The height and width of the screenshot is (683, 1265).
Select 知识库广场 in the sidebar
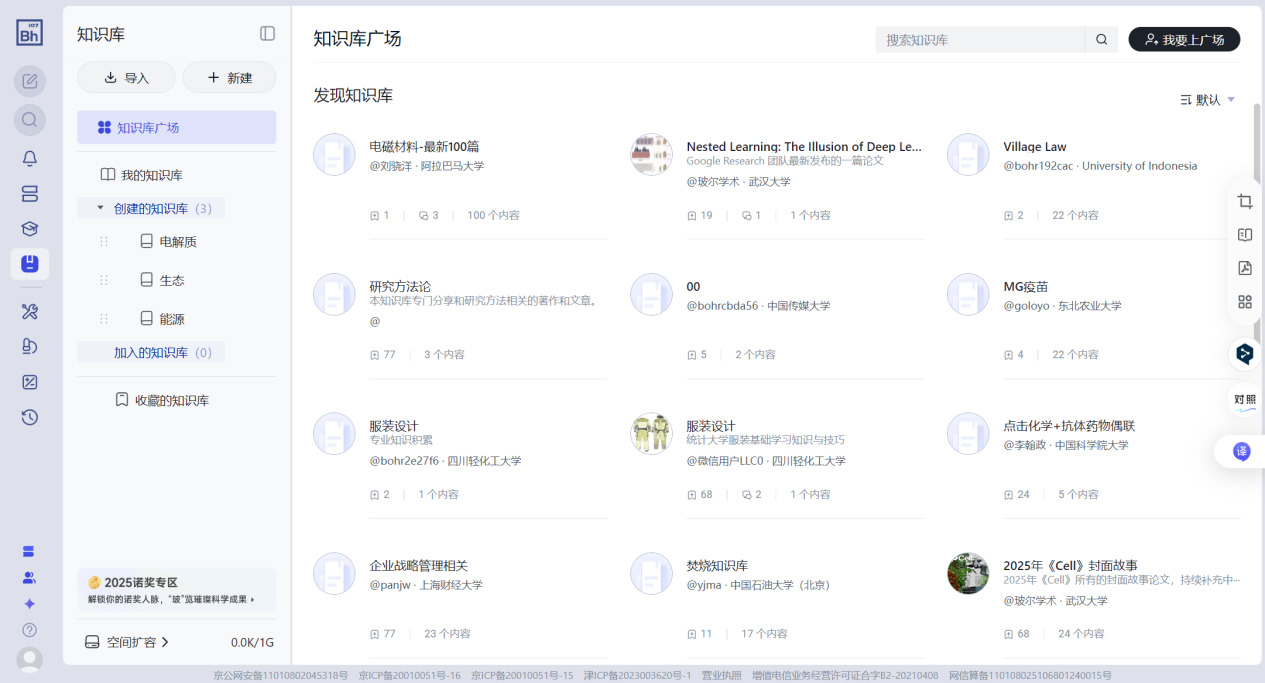tap(176, 128)
